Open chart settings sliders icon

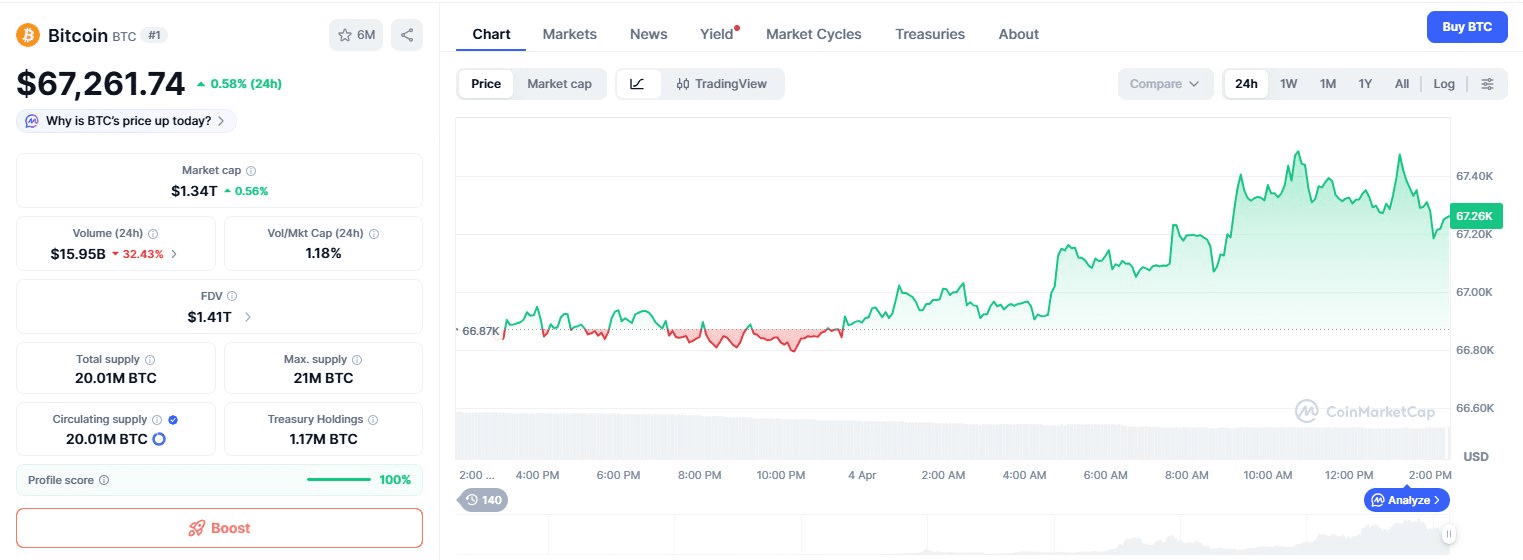pos(1488,84)
